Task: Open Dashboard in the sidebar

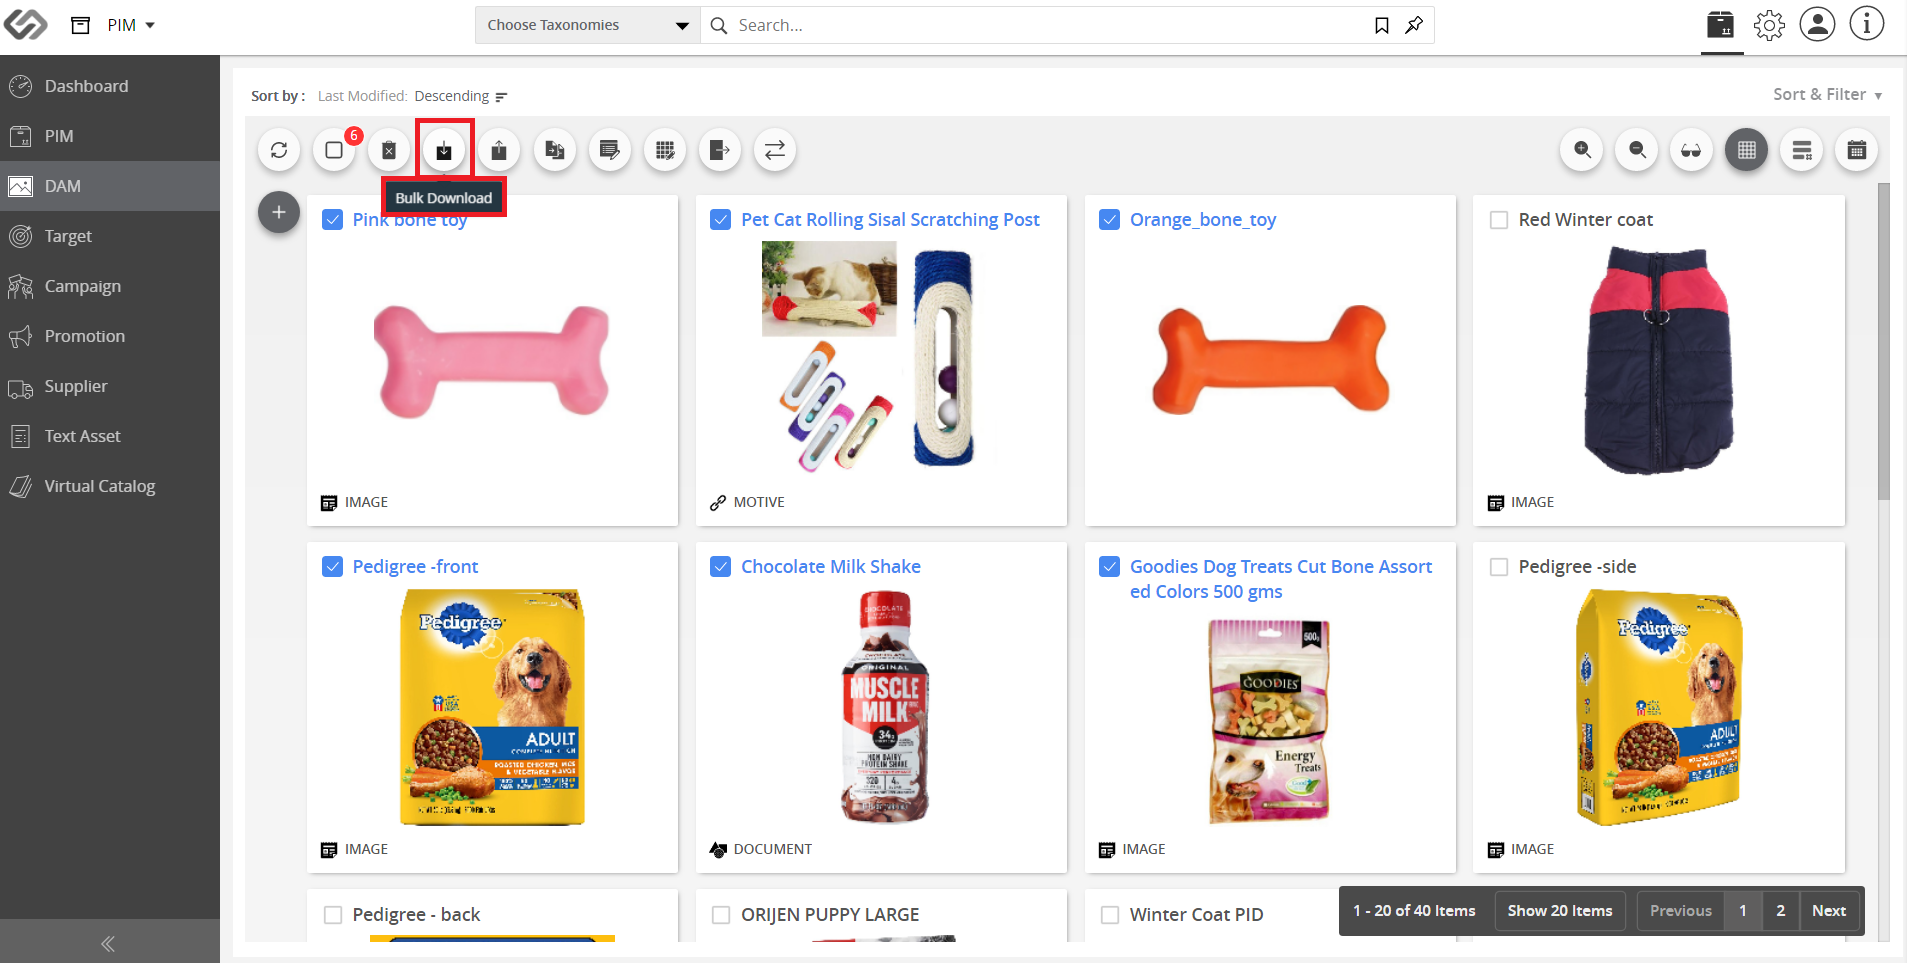Action: 110,86
